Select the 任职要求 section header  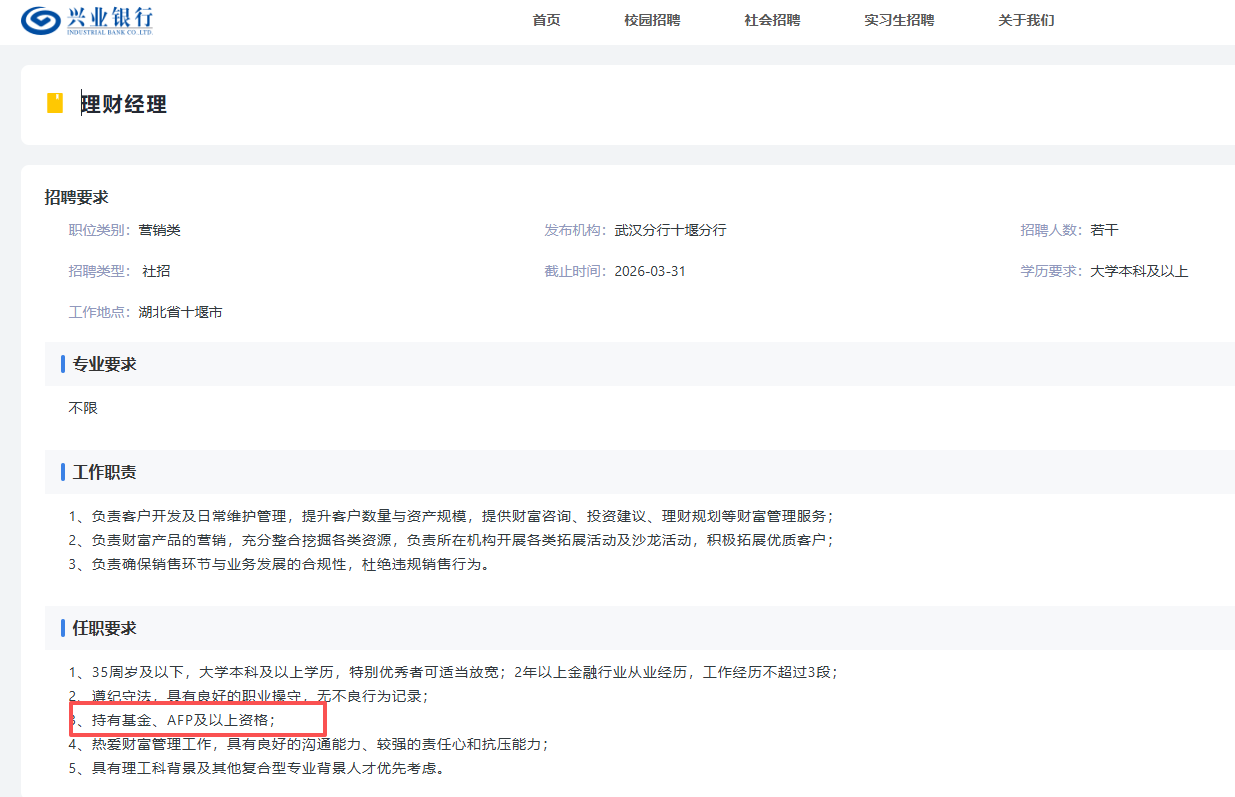pos(104,628)
